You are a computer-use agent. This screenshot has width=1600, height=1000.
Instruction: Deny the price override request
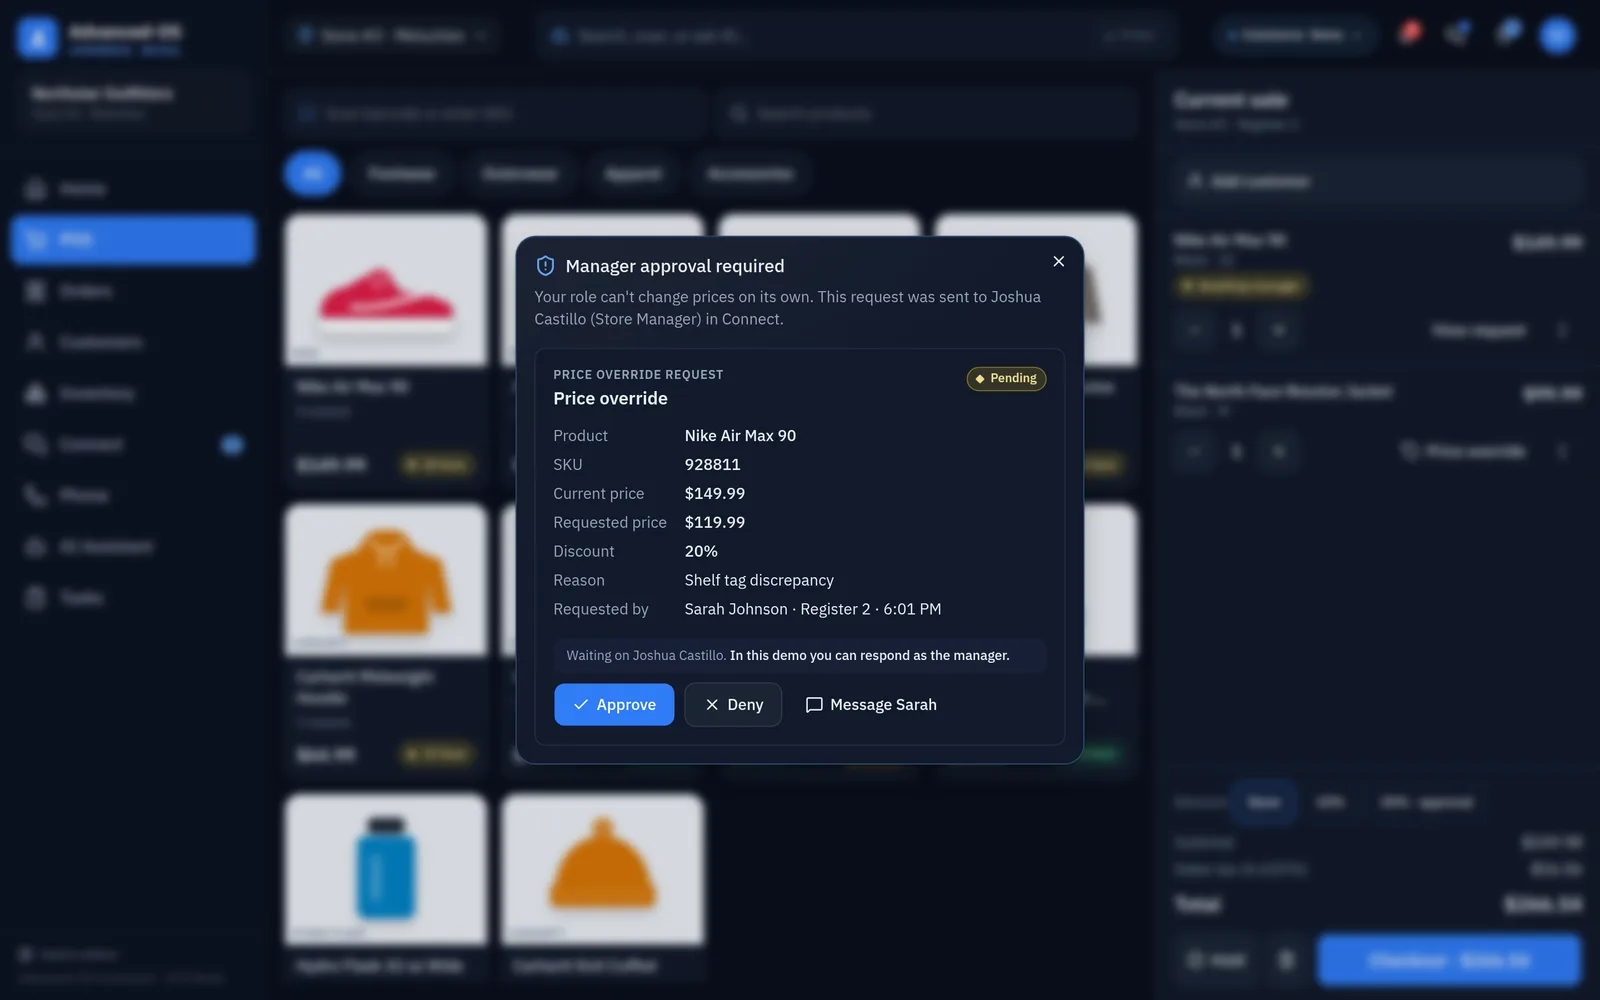pyautogui.click(x=733, y=705)
